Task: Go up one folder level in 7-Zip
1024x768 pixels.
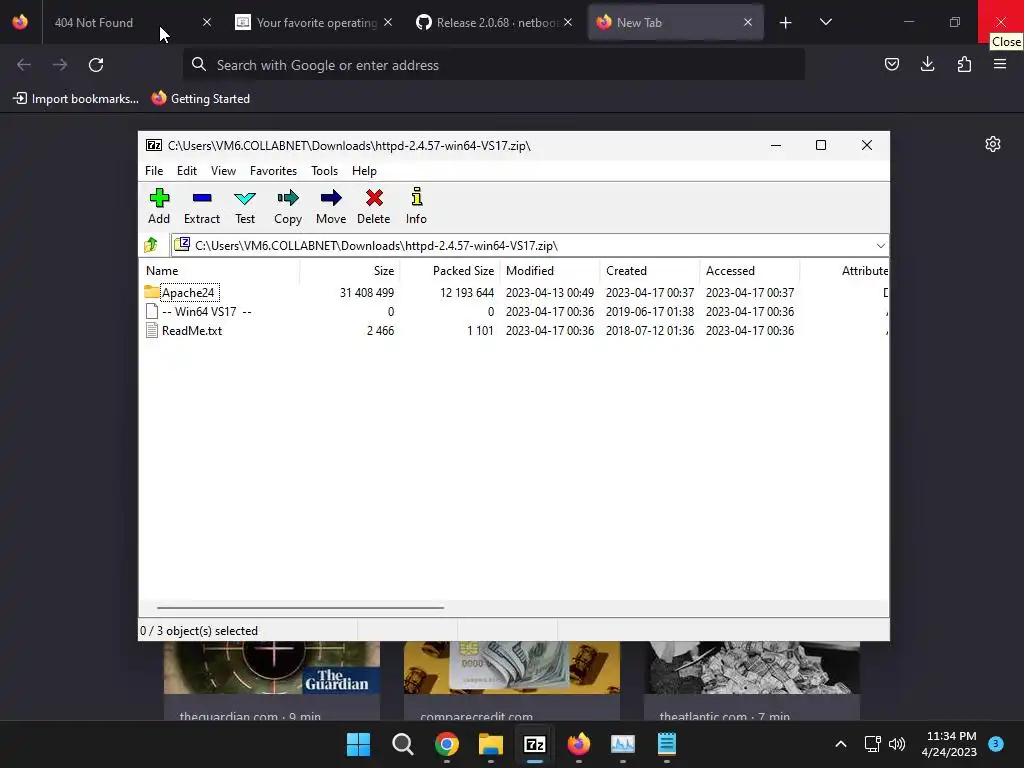Action: [151, 245]
